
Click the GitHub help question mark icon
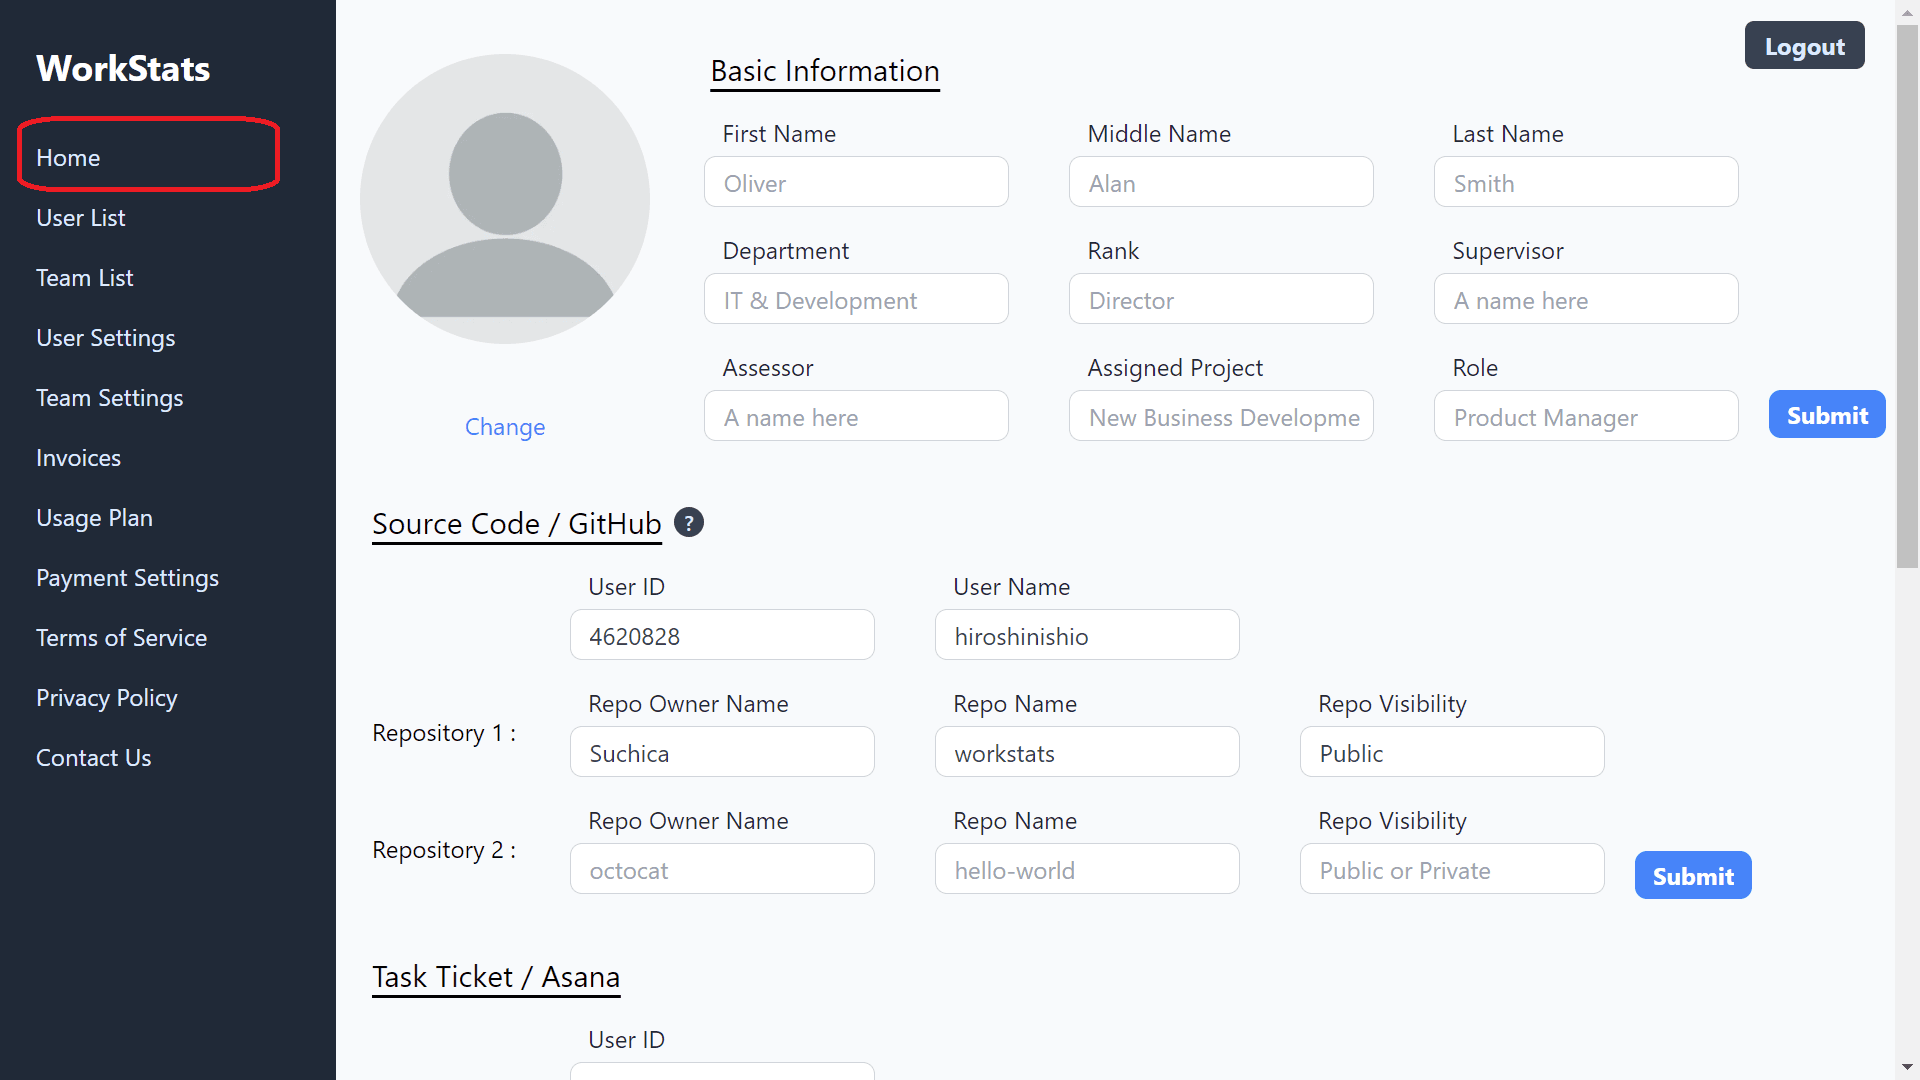click(689, 522)
